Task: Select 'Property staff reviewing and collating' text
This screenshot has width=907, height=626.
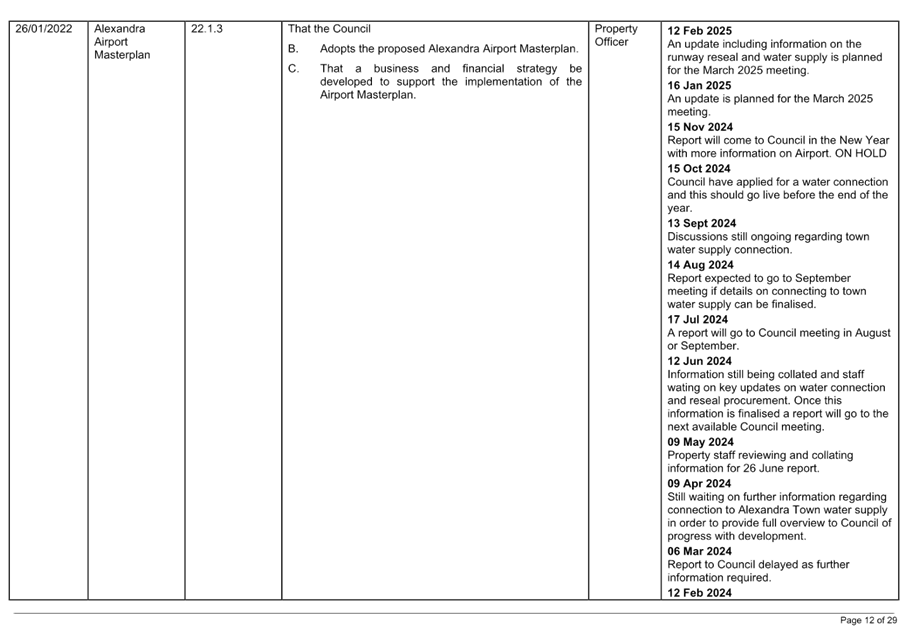Action: pyautogui.click(x=760, y=462)
